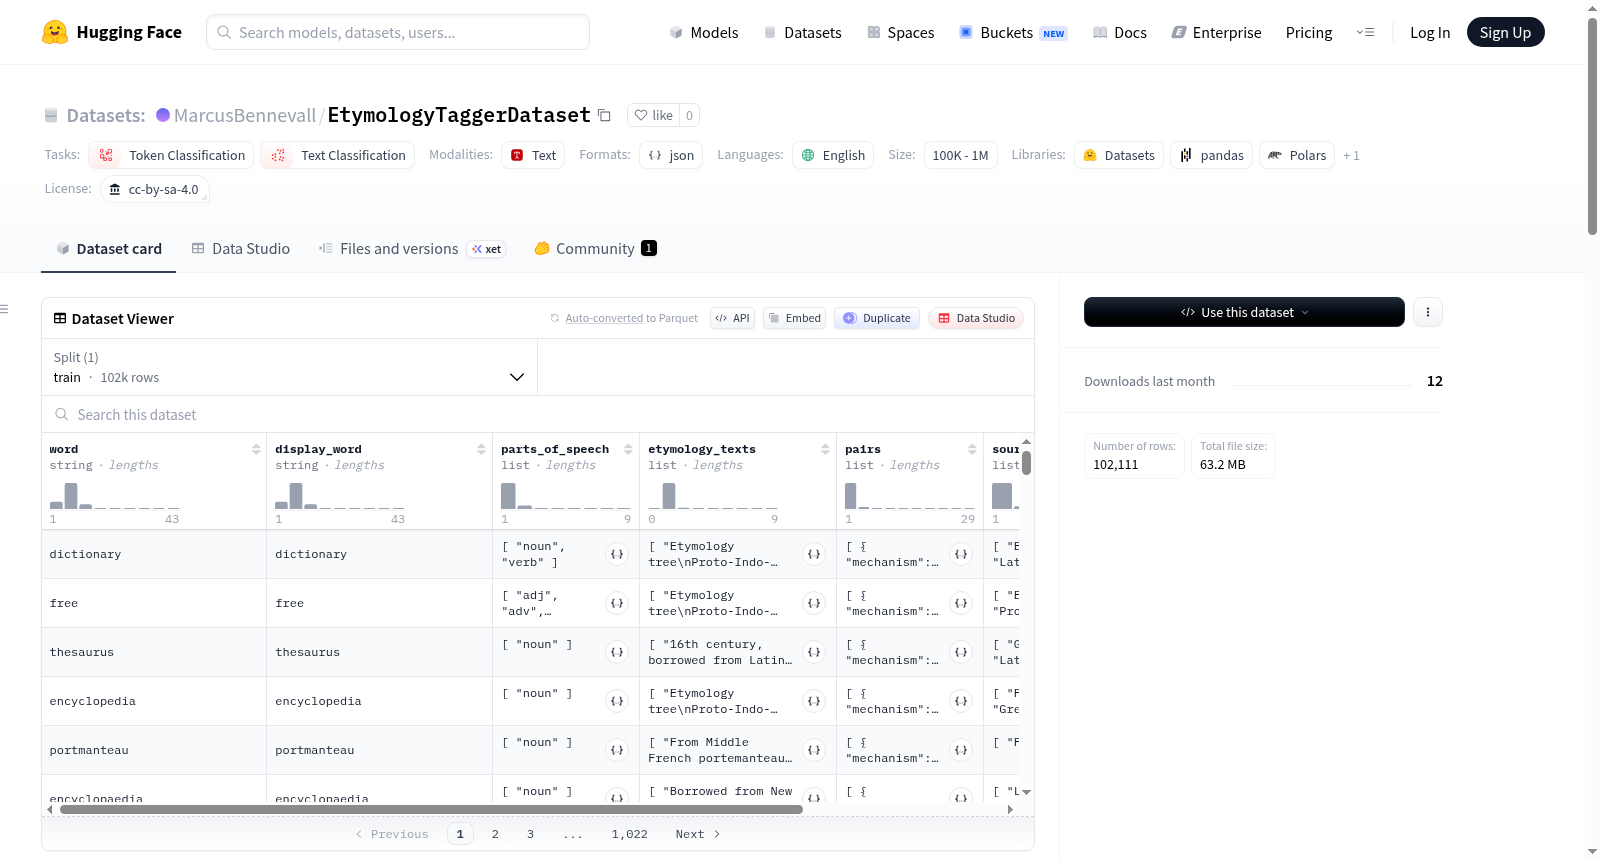Expand JSON of the dictionary etymology_texts cell
This screenshot has width=1600, height=861.
click(x=814, y=554)
